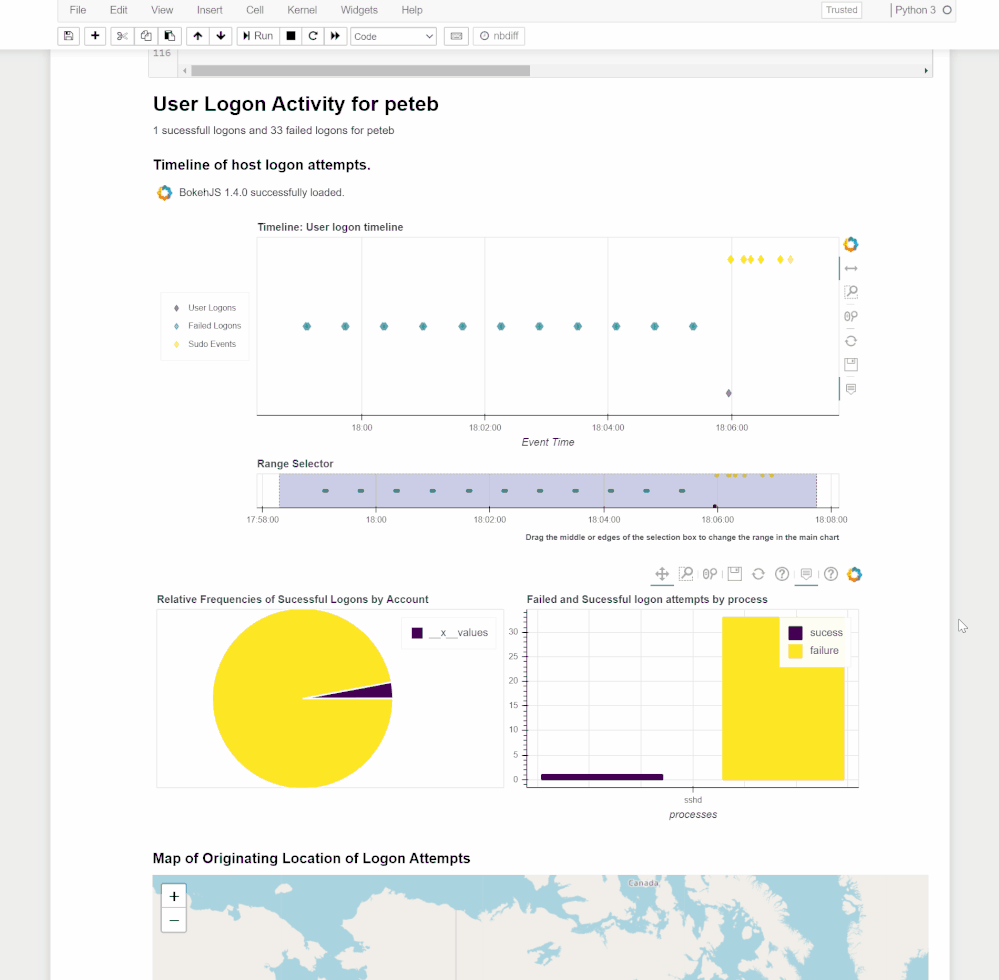
Task: Interrupt the kernel with the stop icon
Action: pyautogui.click(x=291, y=36)
